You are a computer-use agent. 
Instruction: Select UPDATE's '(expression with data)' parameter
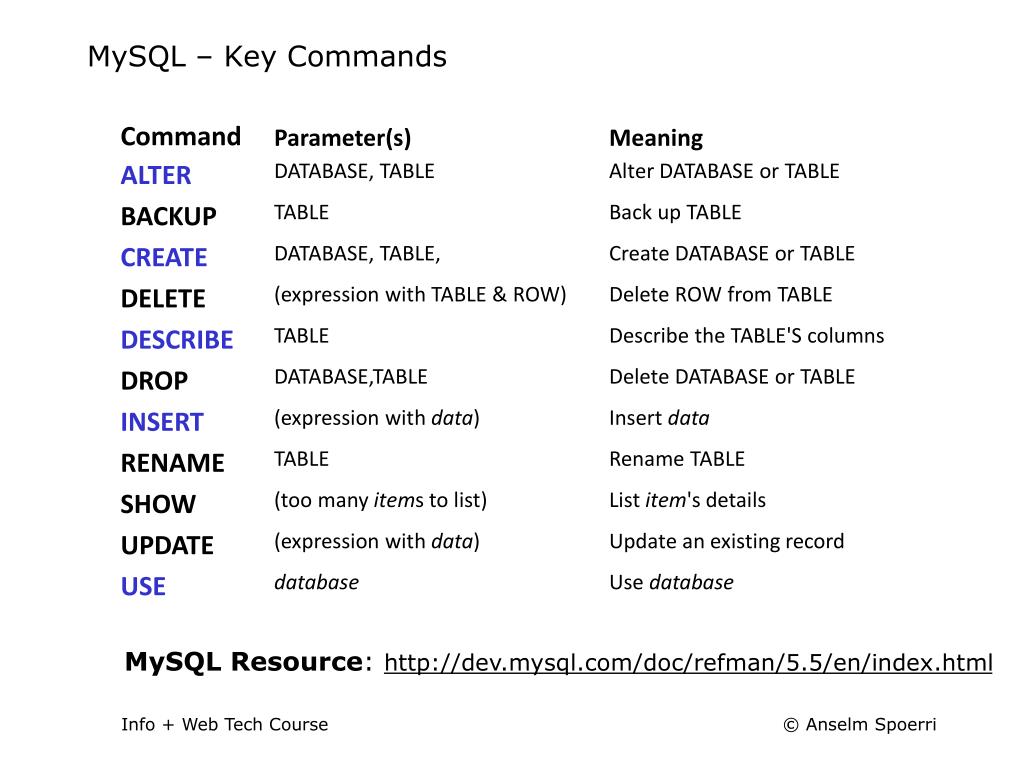tap(377, 541)
